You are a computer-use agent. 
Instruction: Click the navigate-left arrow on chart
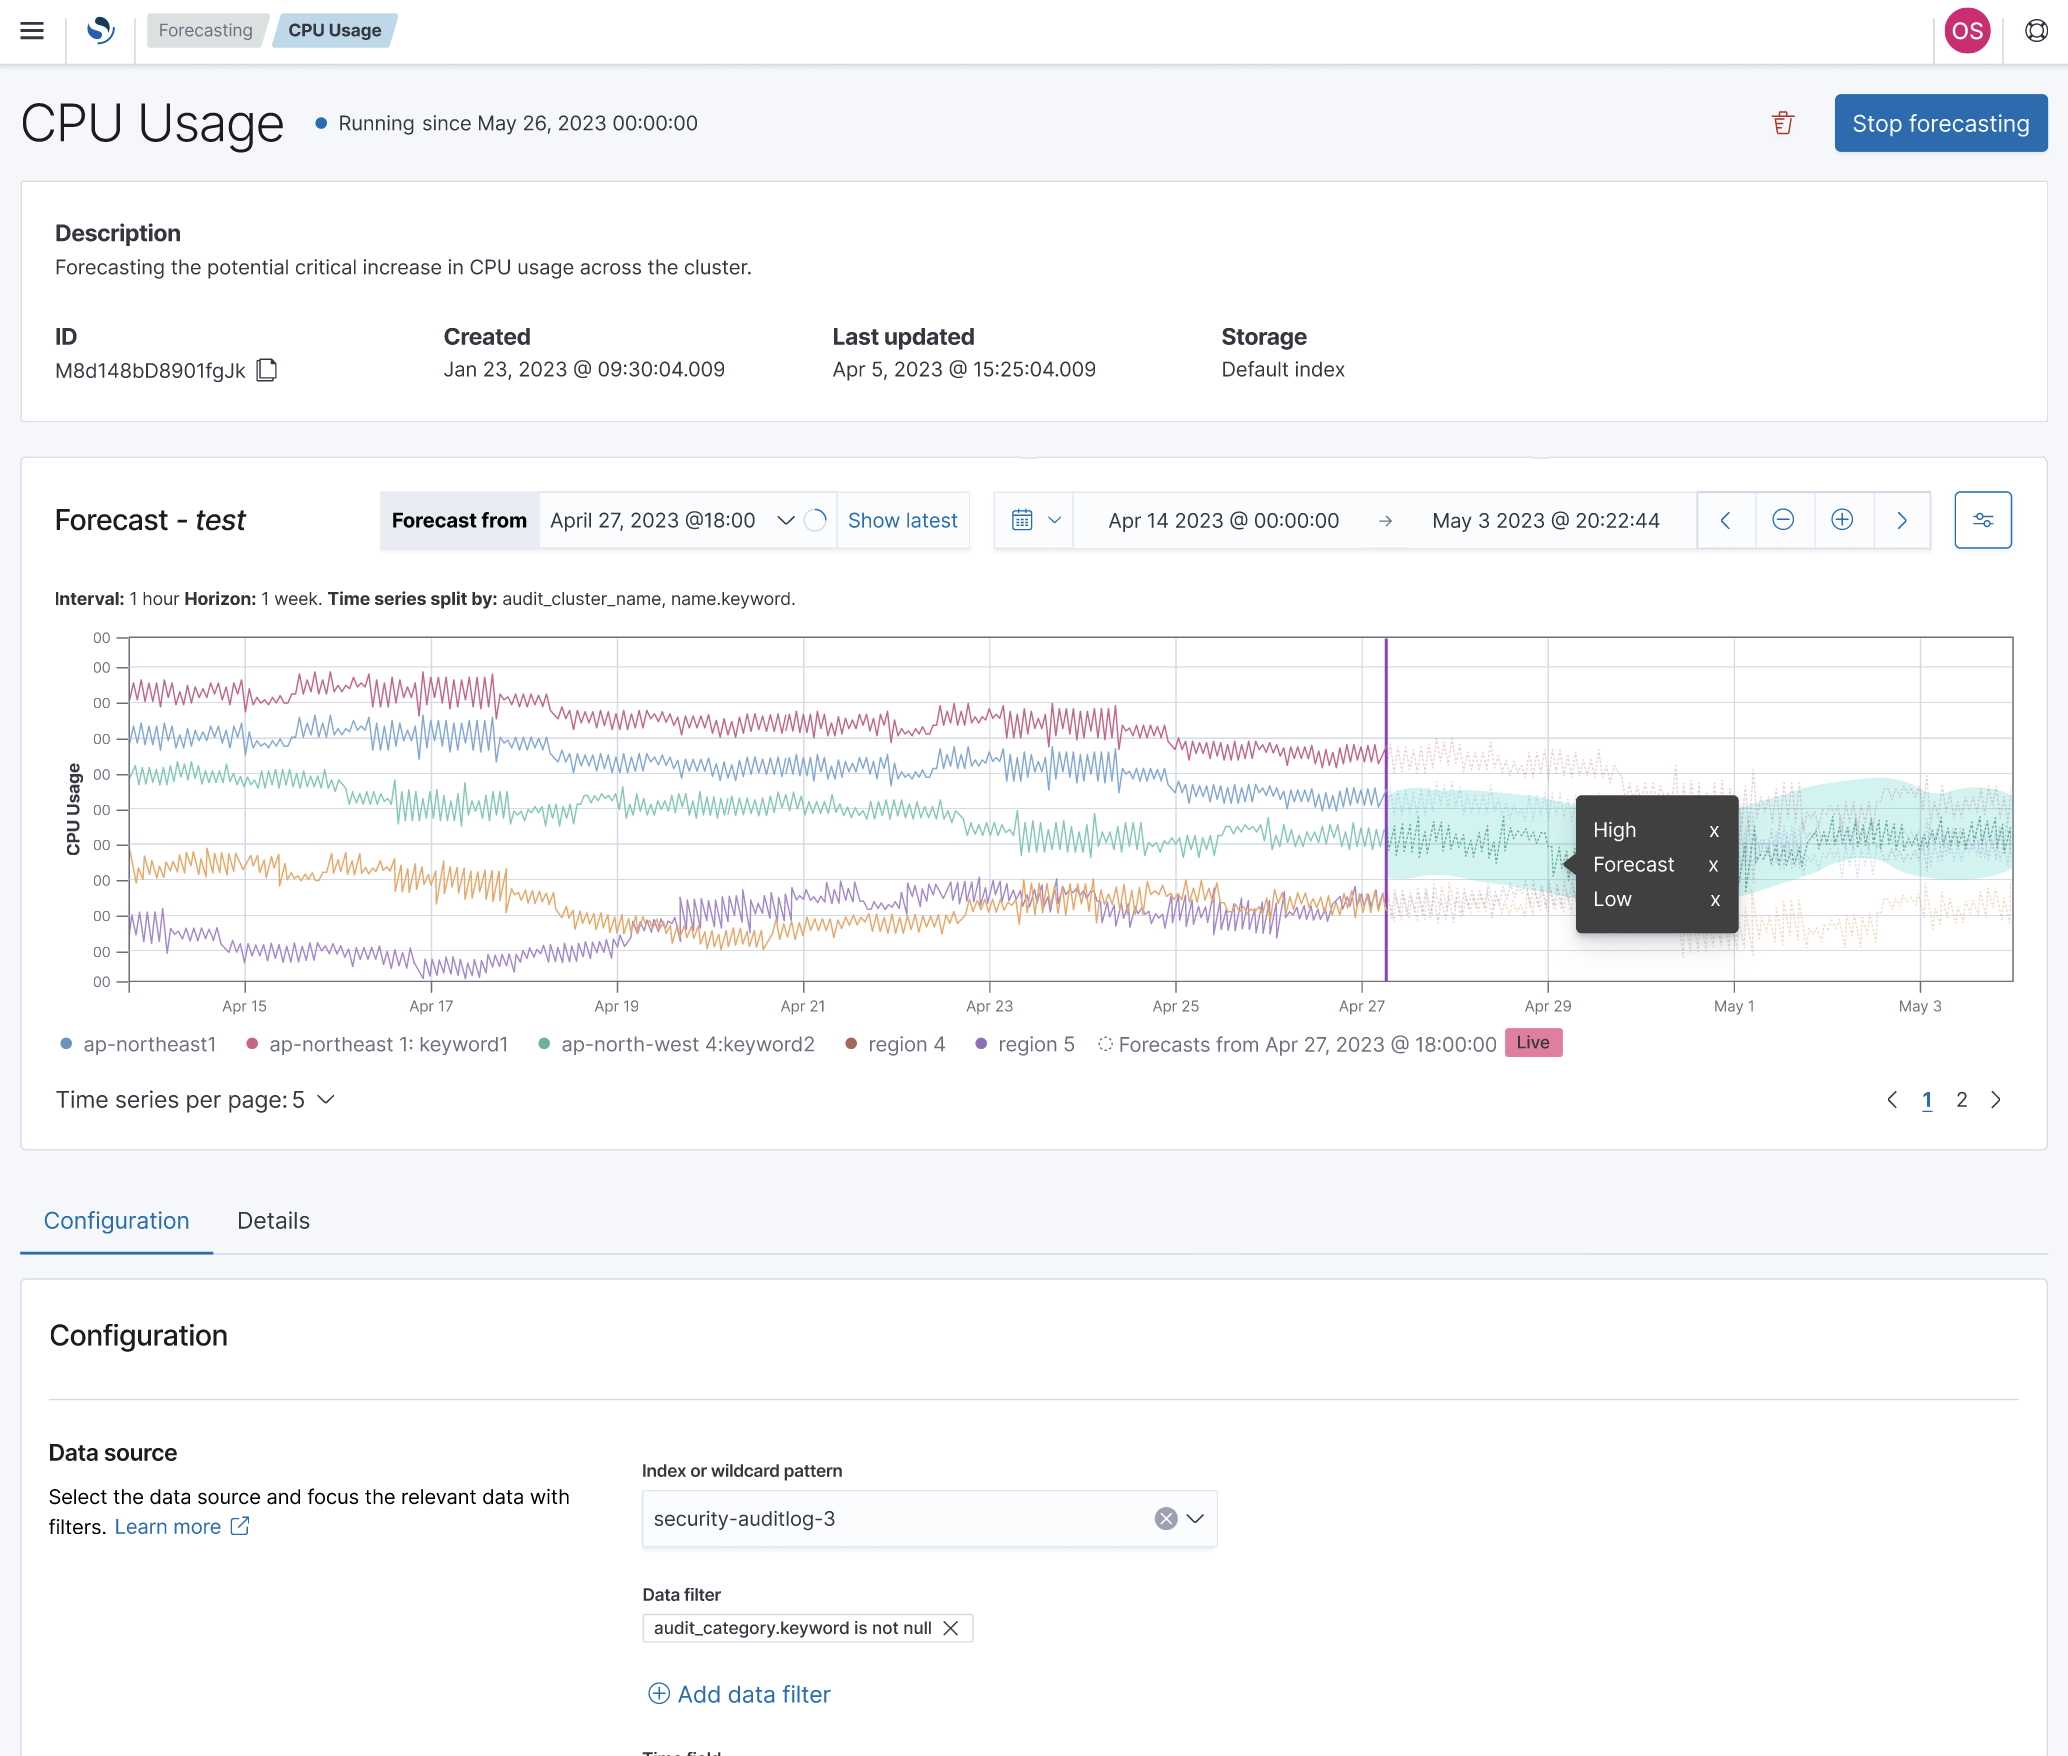click(1725, 519)
